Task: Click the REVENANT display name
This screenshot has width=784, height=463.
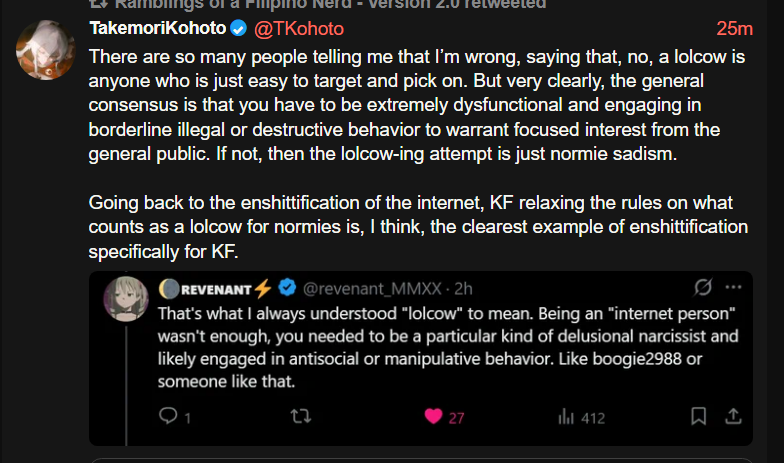Action: (216, 289)
